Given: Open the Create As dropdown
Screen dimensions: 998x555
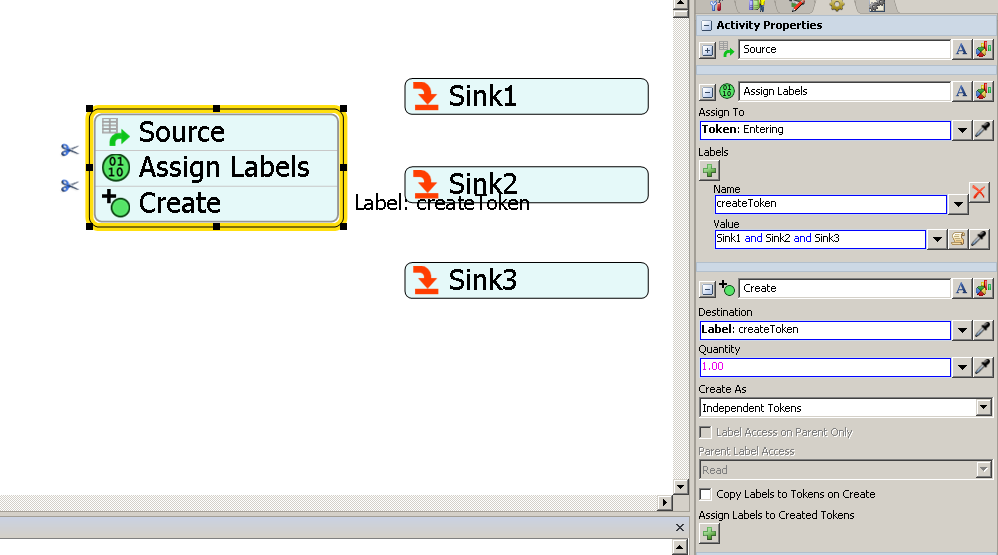Looking at the screenshot, I should coord(983,408).
